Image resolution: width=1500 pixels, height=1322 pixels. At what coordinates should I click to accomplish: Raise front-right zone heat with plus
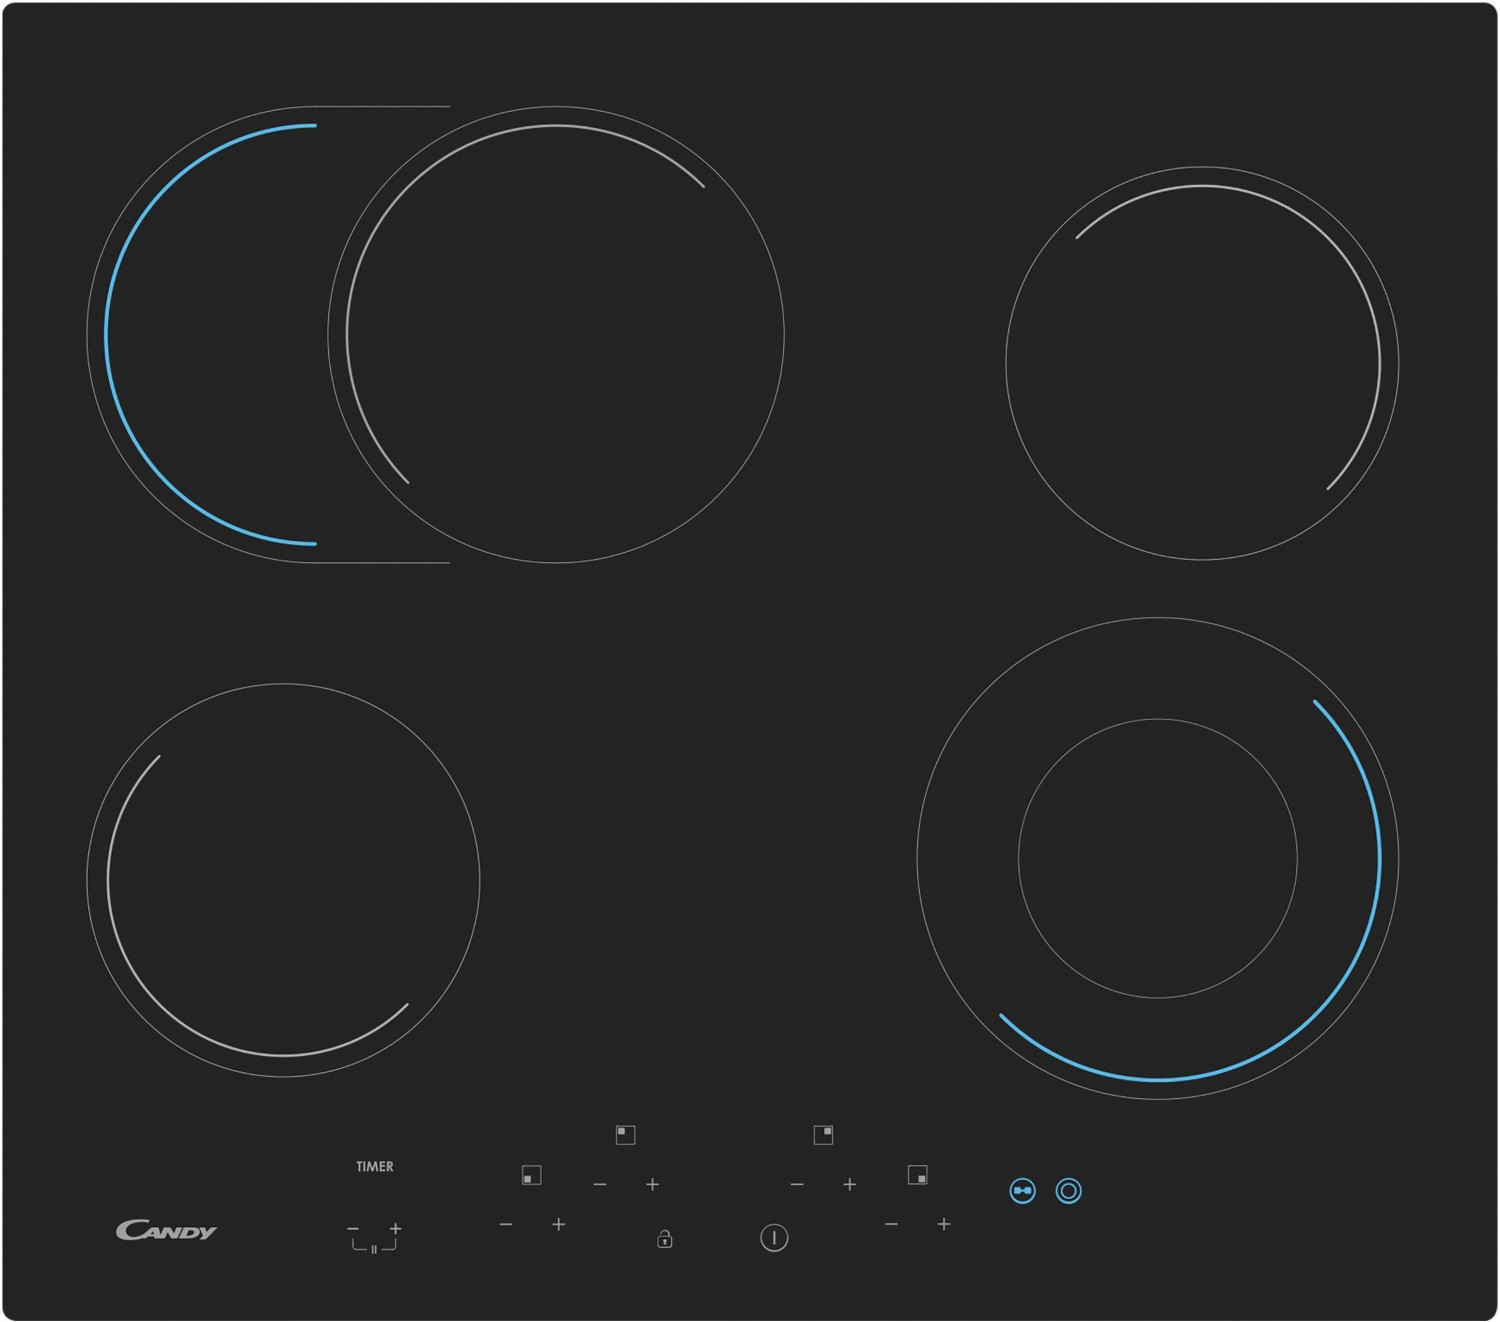(943, 1224)
